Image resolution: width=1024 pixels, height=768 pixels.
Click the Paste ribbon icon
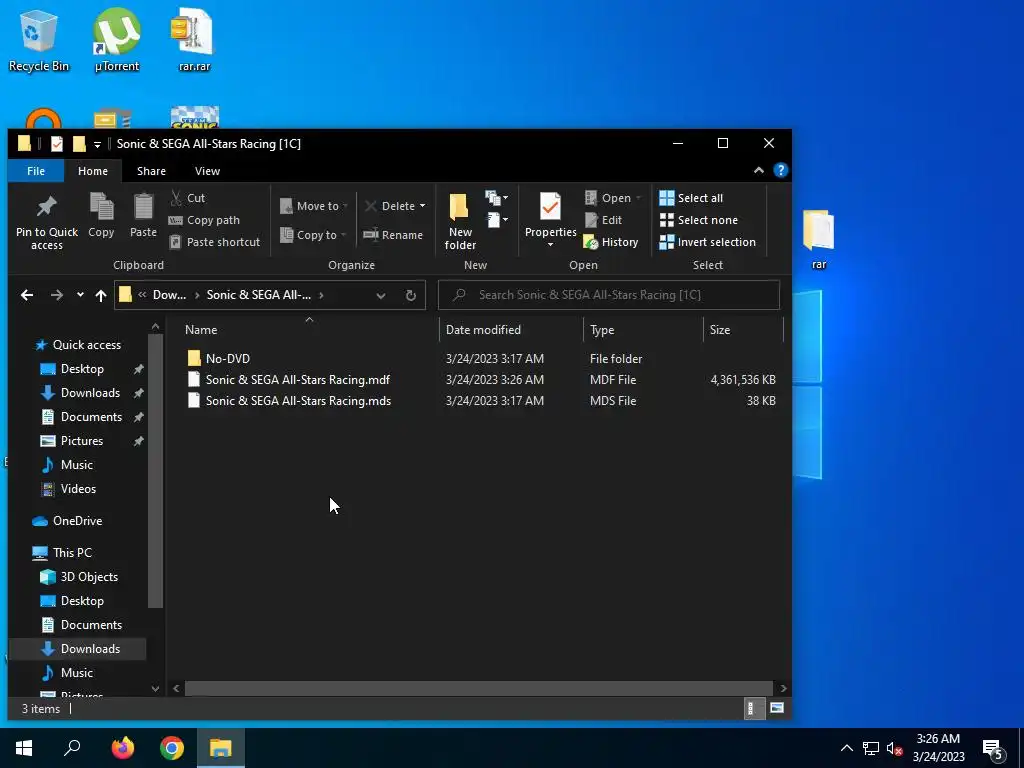point(143,216)
